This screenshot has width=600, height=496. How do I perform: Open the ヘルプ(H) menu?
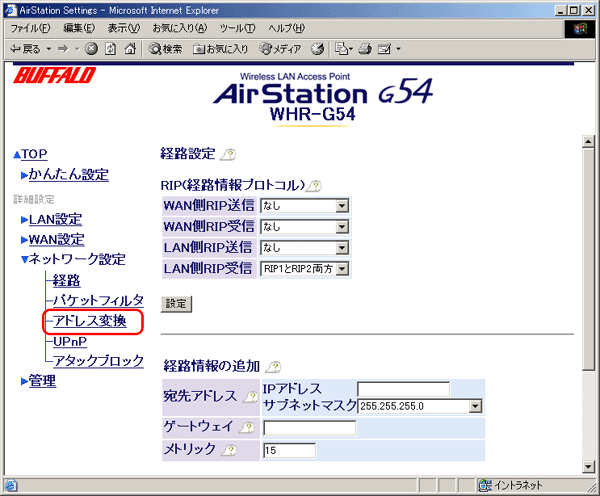[286, 28]
